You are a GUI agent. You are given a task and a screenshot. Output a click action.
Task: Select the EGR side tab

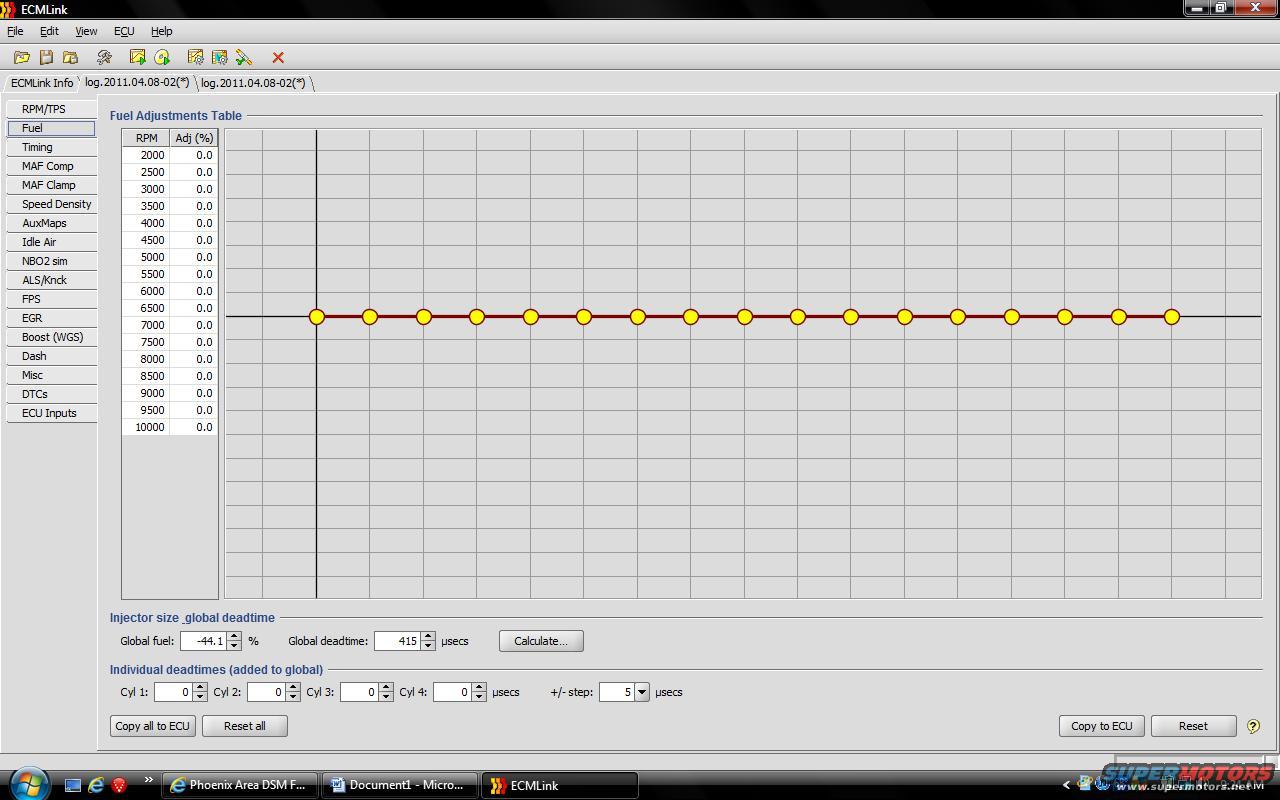(51, 318)
